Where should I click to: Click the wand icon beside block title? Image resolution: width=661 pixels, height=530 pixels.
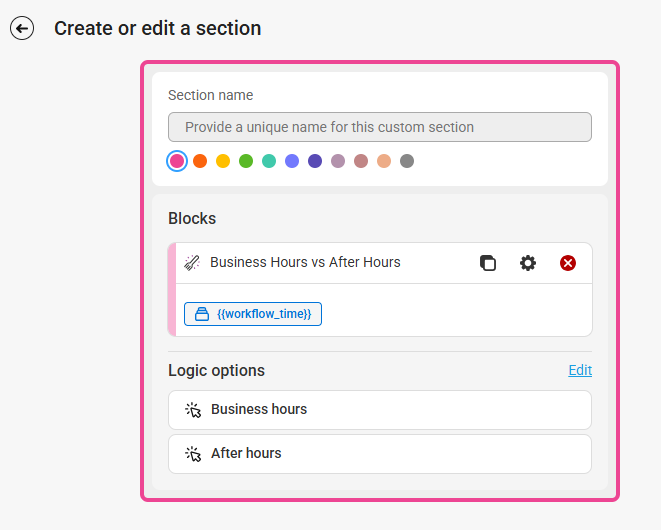point(193,263)
